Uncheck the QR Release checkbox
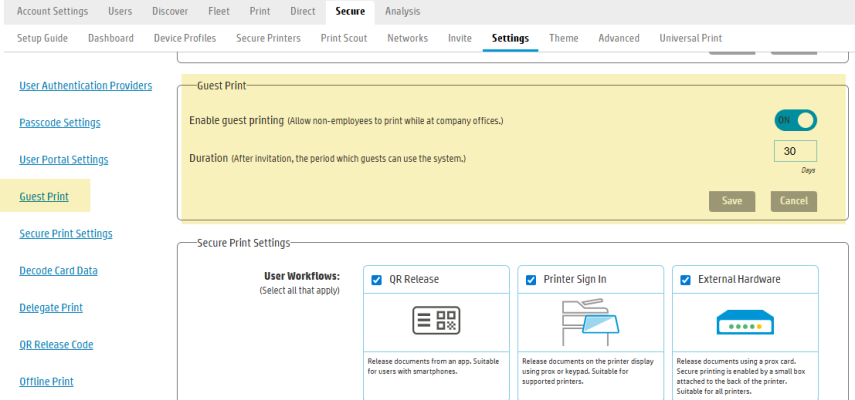This screenshot has width=855, height=400. pos(377,280)
